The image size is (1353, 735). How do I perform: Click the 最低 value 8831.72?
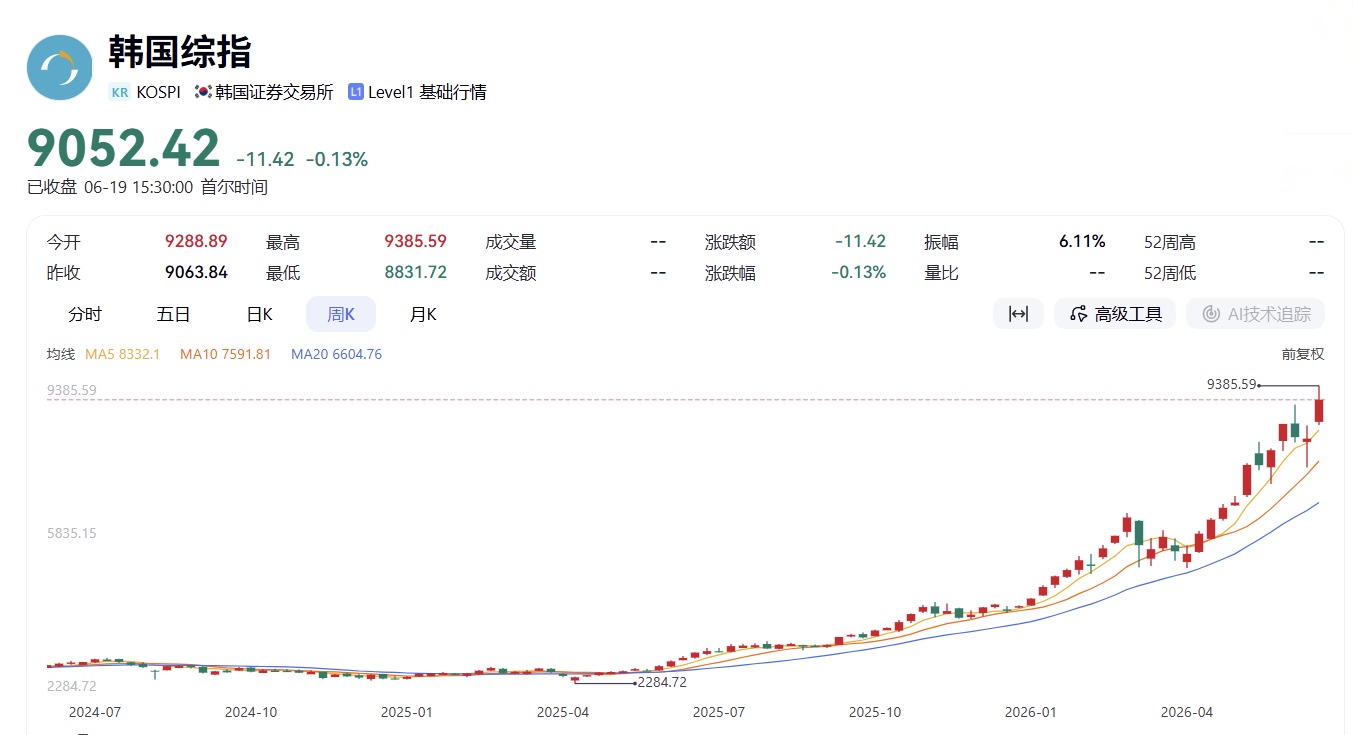tap(415, 272)
